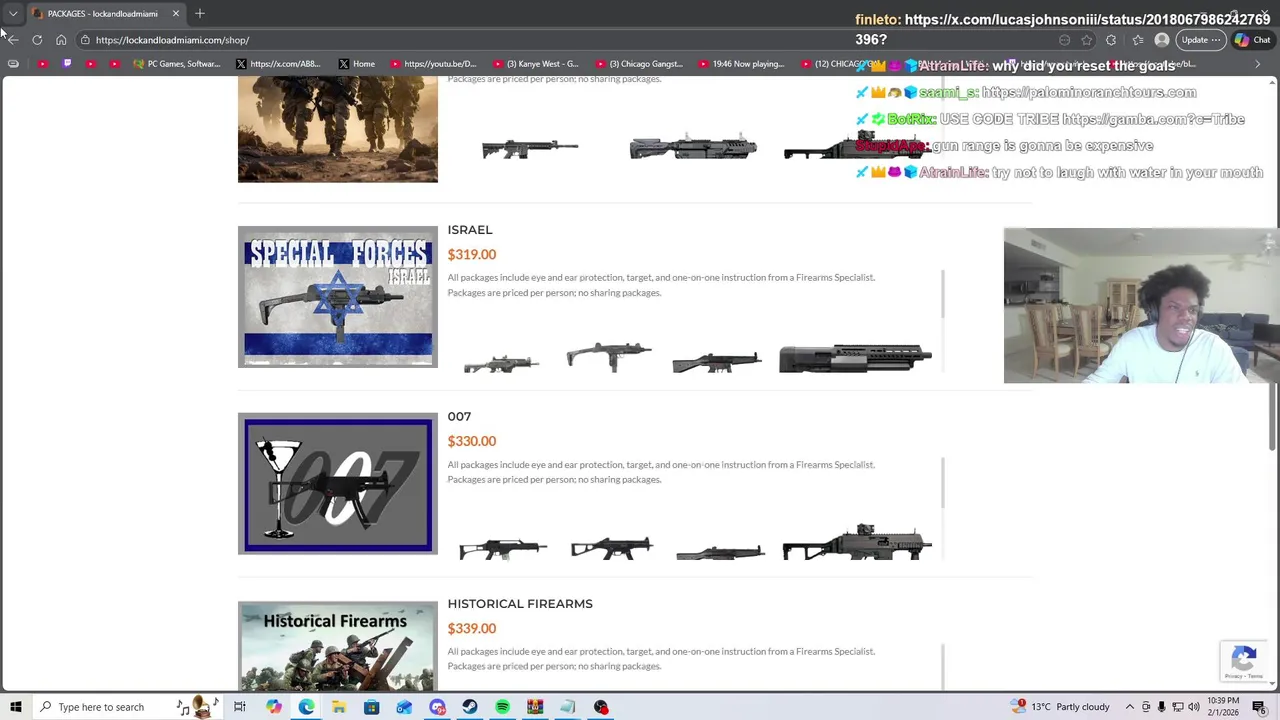Click the Twitch bookmark icon
This screenshot has height=720, width=1280.
click(x=67, y=64)
